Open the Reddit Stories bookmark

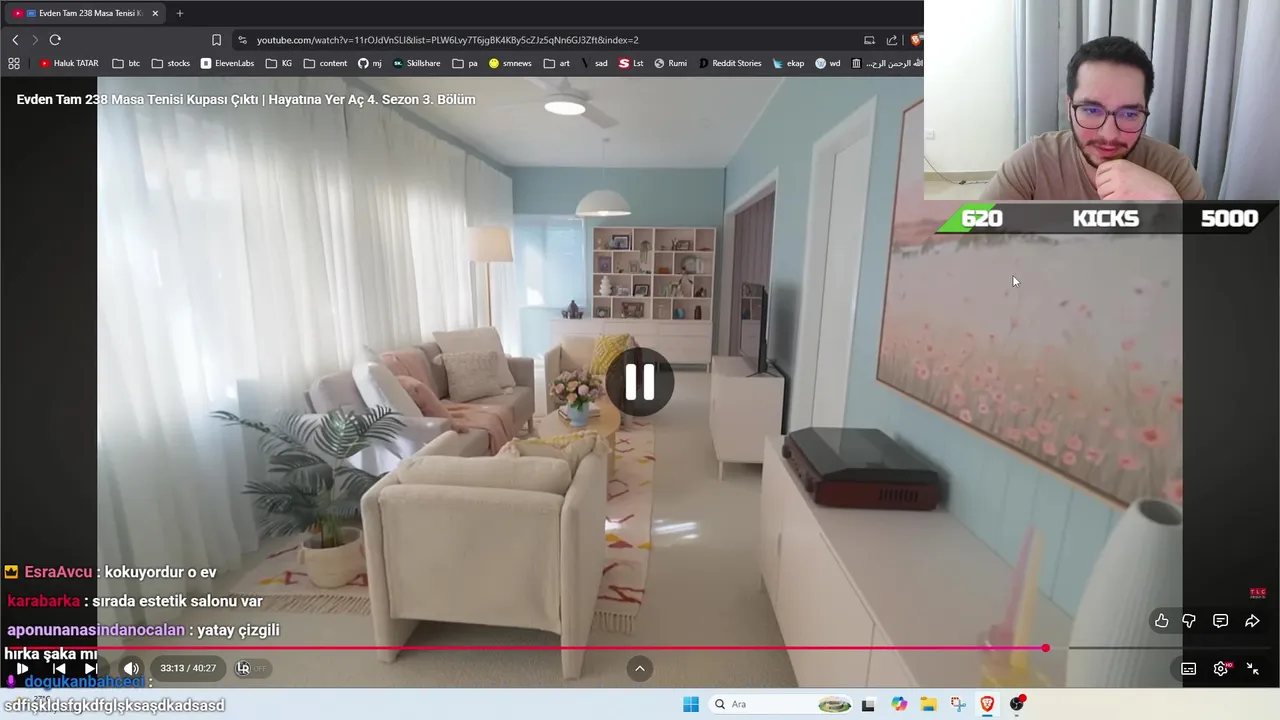pos(730,63)
